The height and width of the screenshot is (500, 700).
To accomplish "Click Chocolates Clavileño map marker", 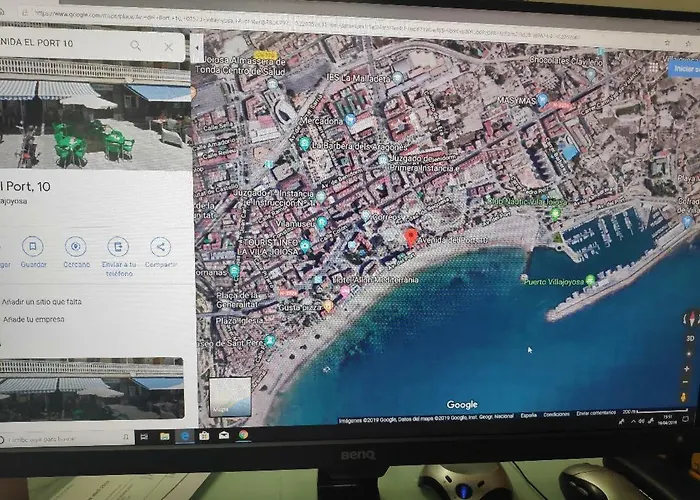I will [591, 74].
